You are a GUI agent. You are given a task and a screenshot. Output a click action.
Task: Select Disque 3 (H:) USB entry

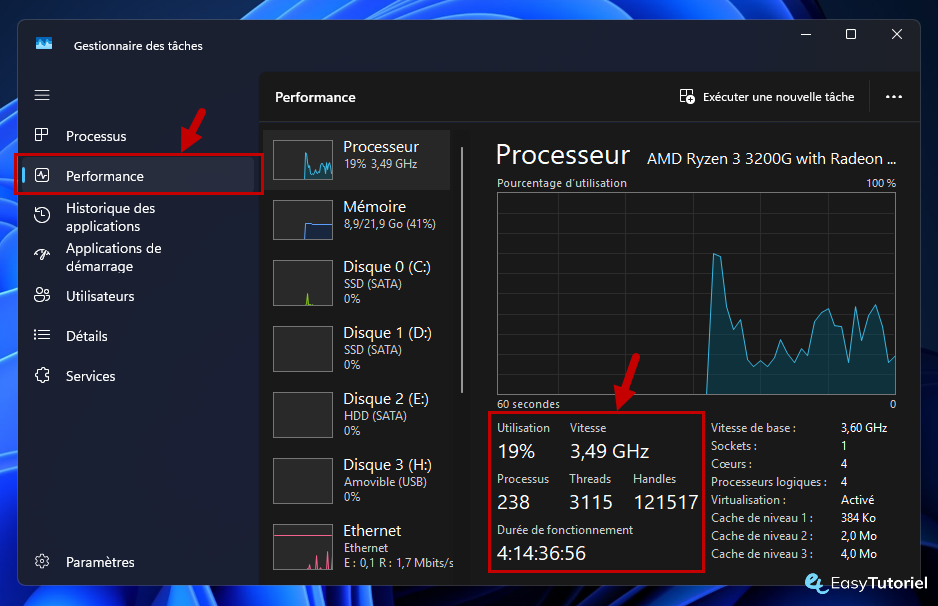click(358, 481)
